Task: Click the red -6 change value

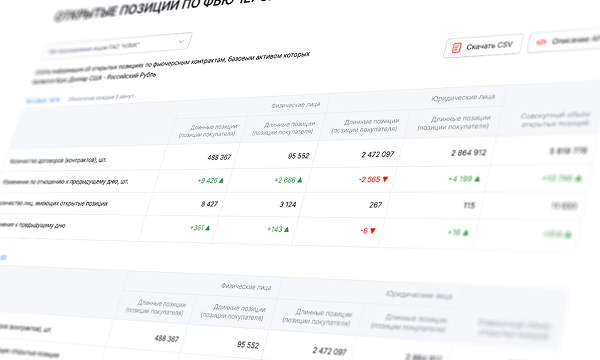Action: click(x=368, y=231)
